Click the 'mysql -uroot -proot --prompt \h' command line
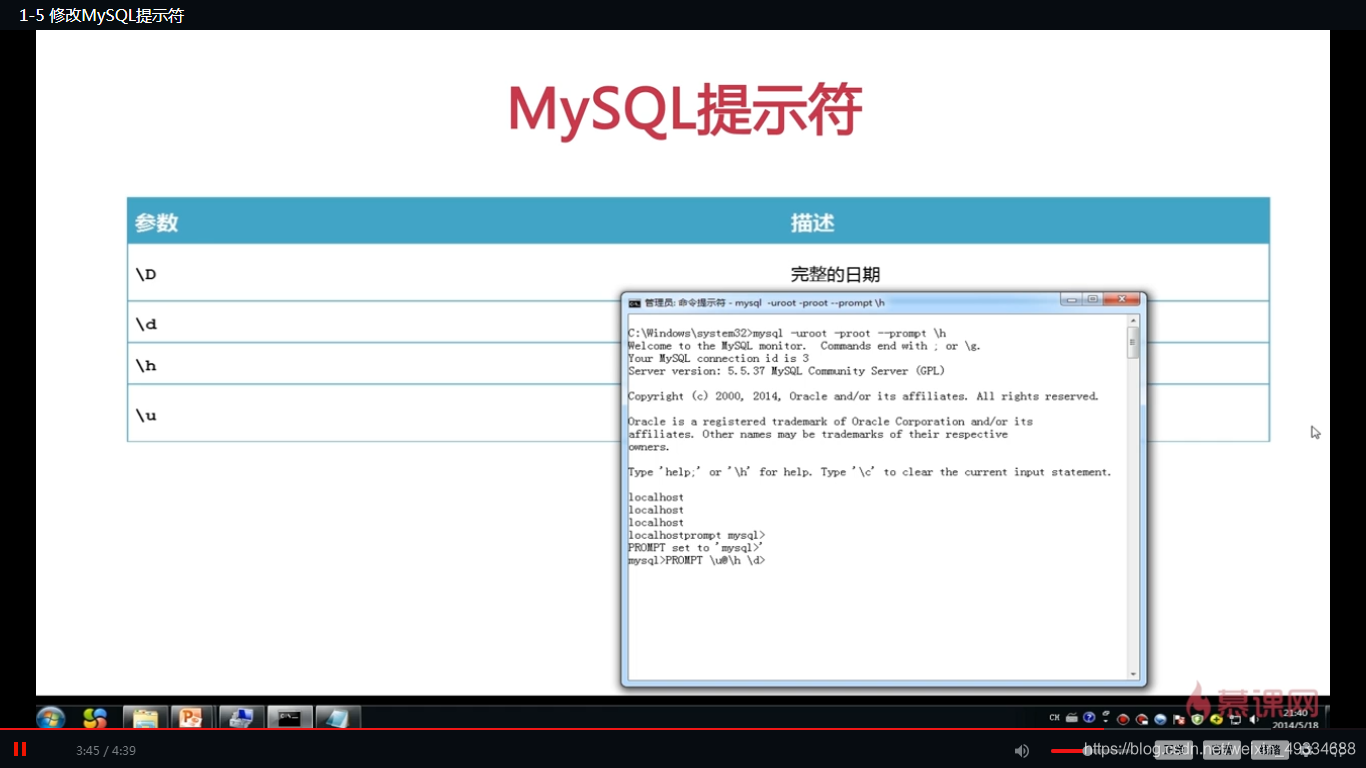The width and height of the screenshot is (1366, 768). coord(787,333)
